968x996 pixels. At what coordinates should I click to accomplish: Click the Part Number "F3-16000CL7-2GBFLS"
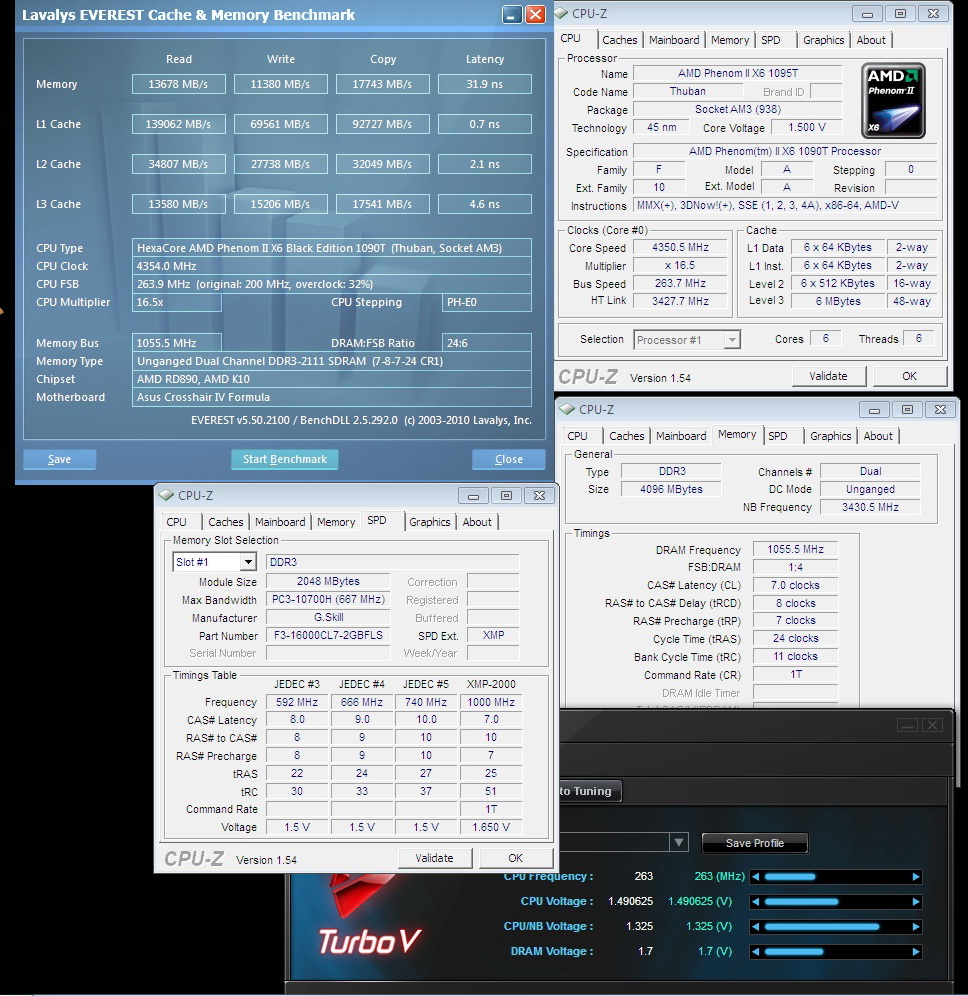coord(328,635)
